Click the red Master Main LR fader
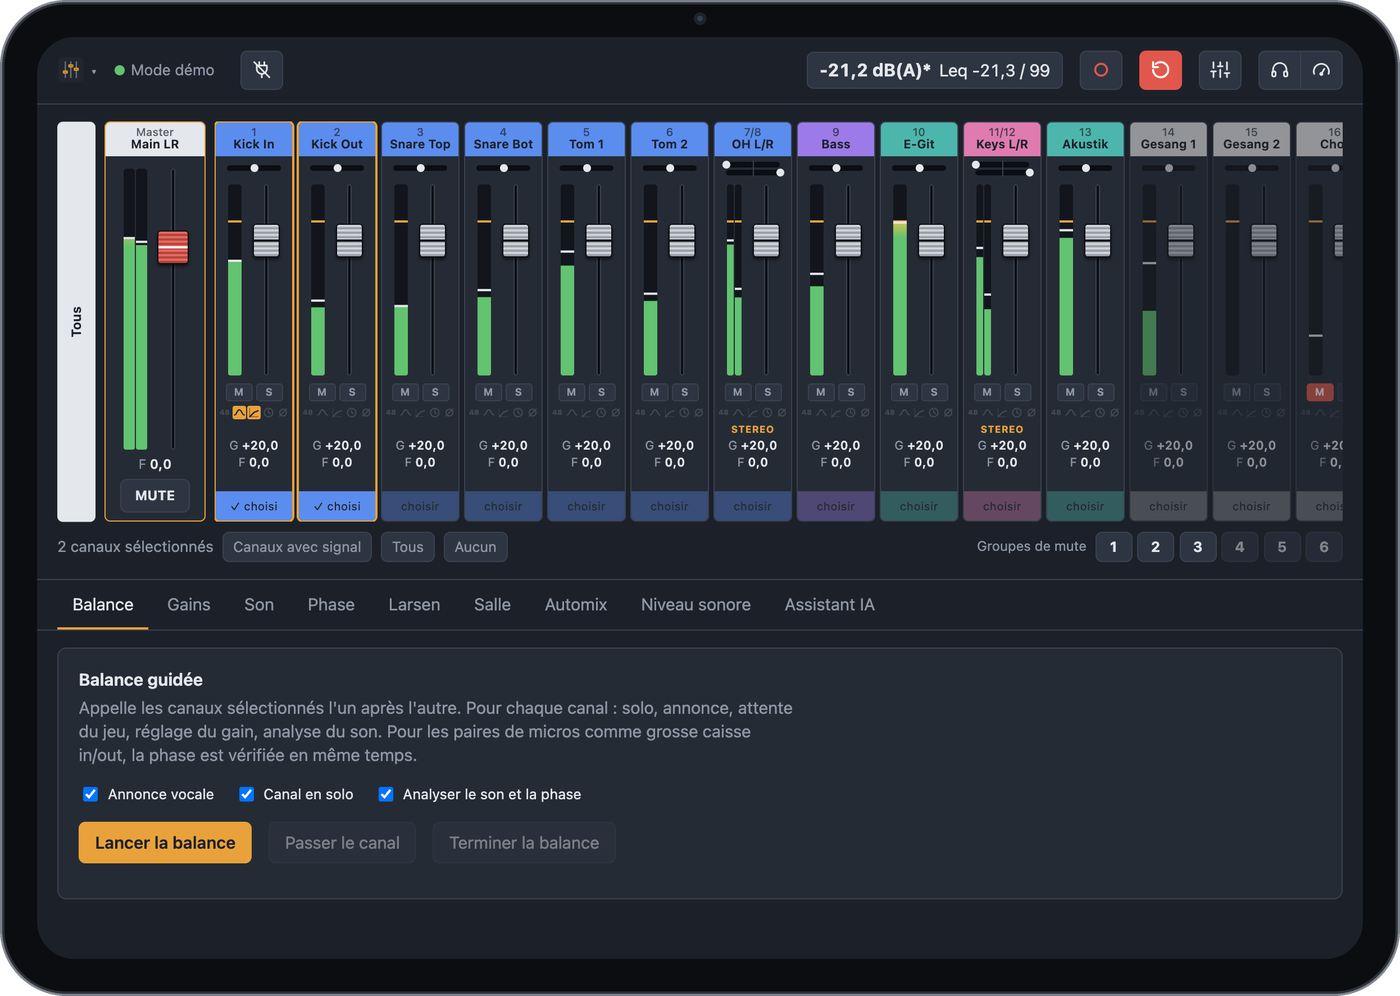1400x996 pixels. 173,247
